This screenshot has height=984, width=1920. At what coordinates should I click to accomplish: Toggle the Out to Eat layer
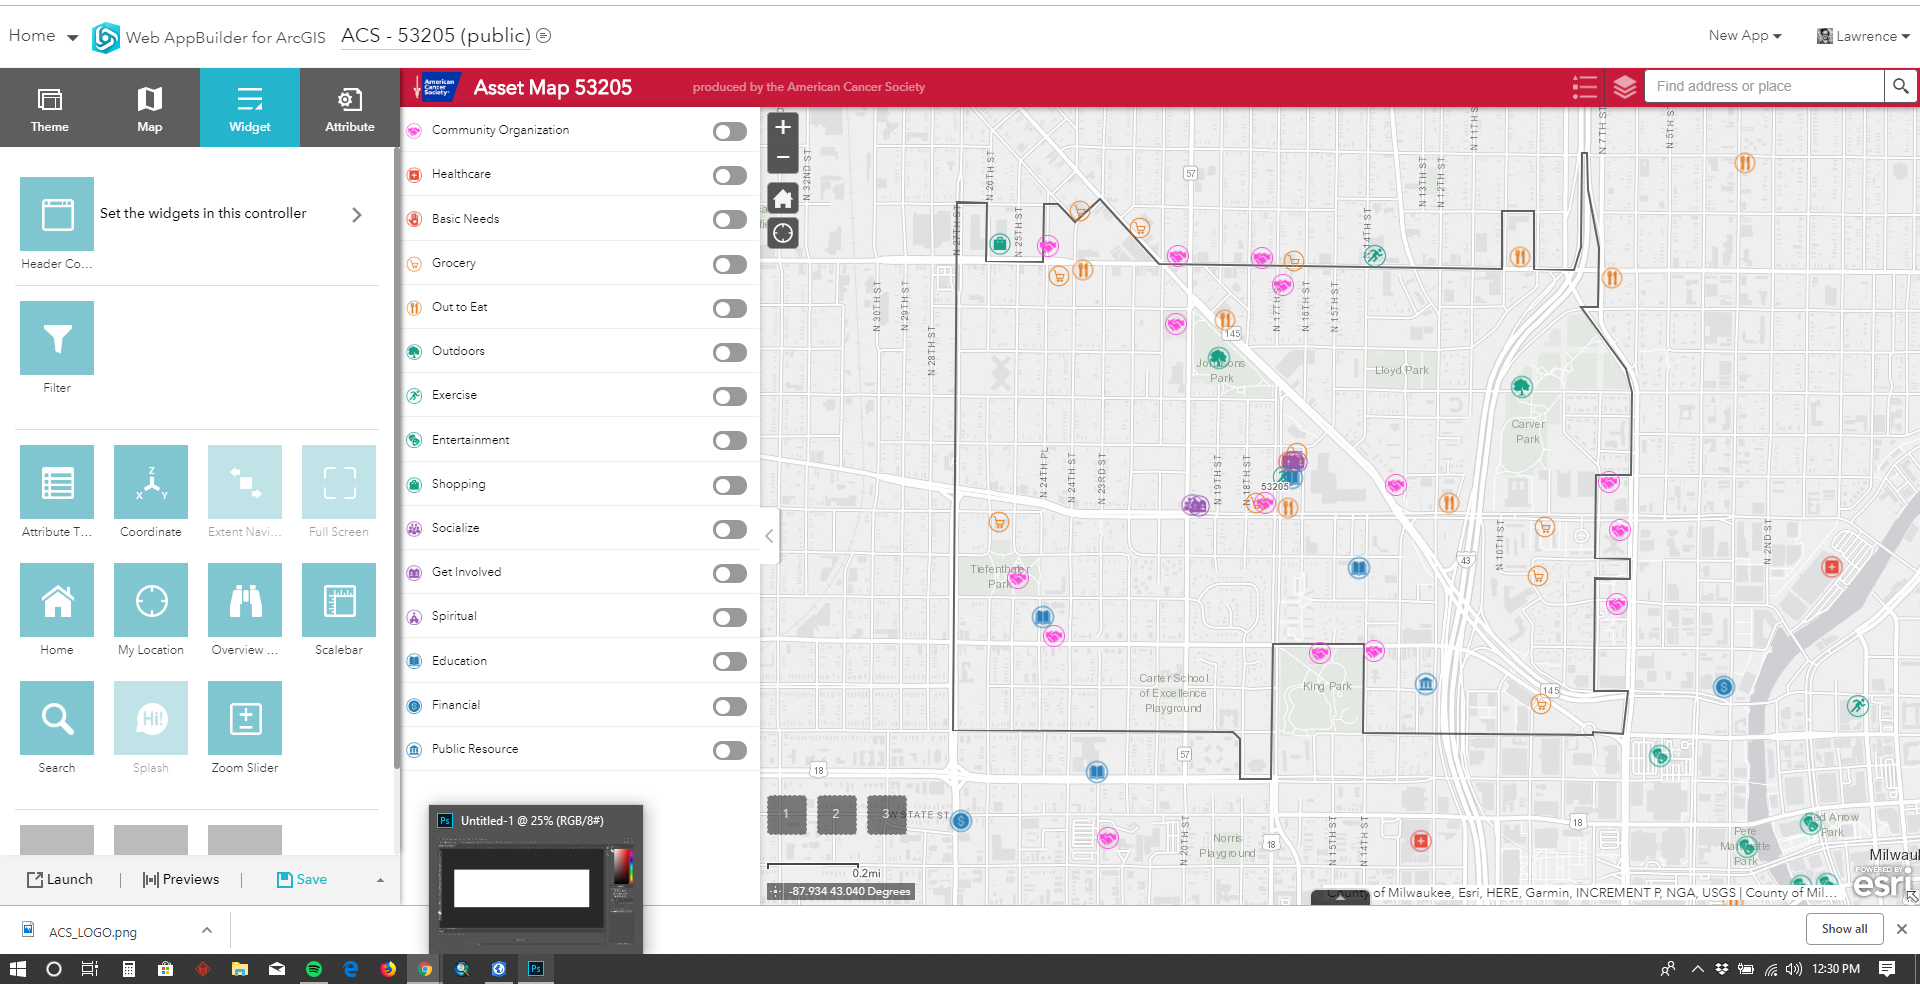730,309
